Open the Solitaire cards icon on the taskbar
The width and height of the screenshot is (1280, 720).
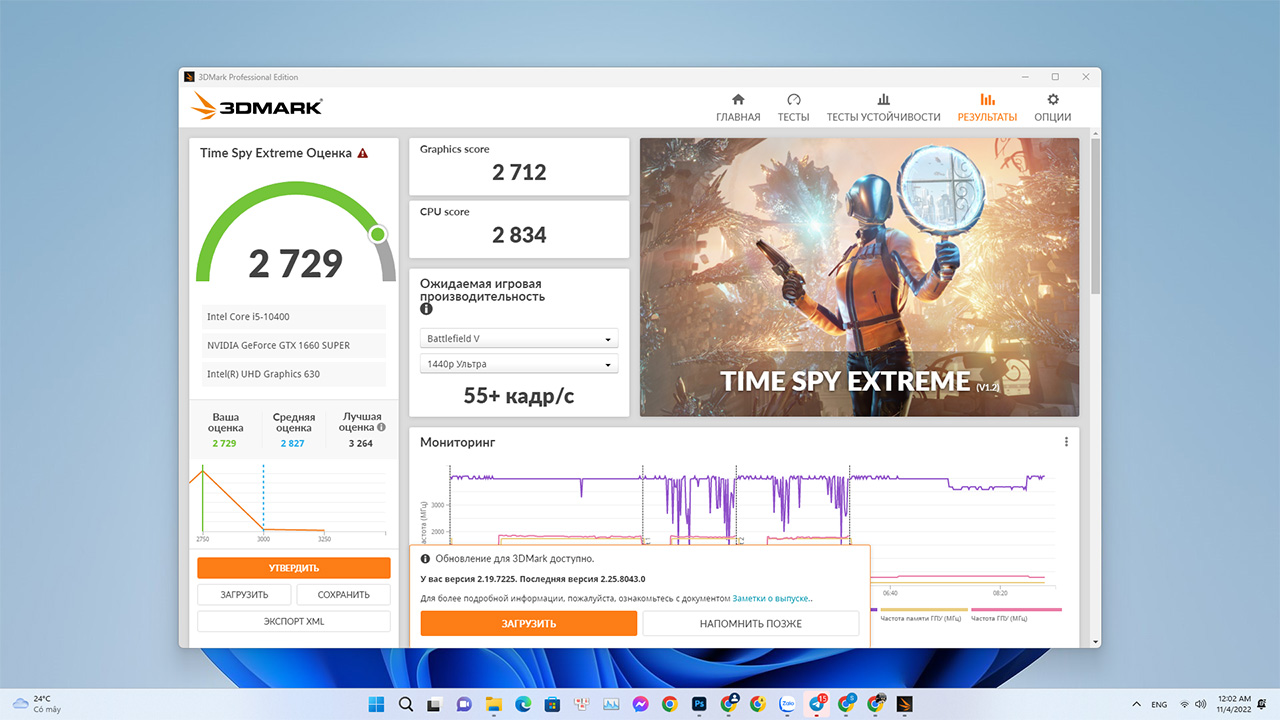tap(581, 704)
